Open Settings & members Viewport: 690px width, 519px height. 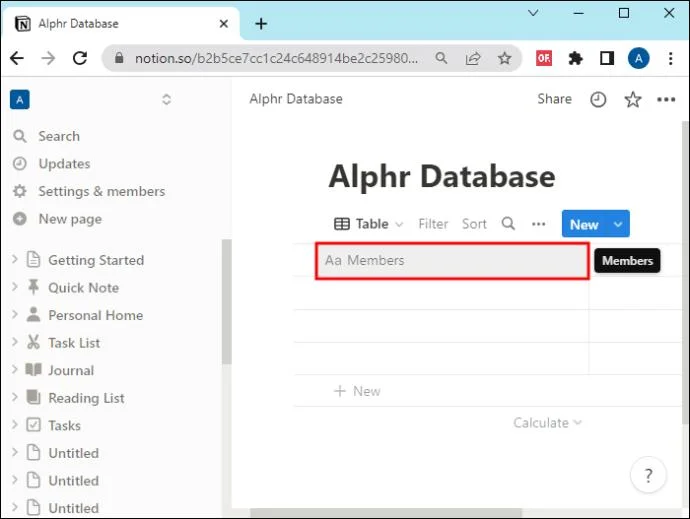(102, 191)
